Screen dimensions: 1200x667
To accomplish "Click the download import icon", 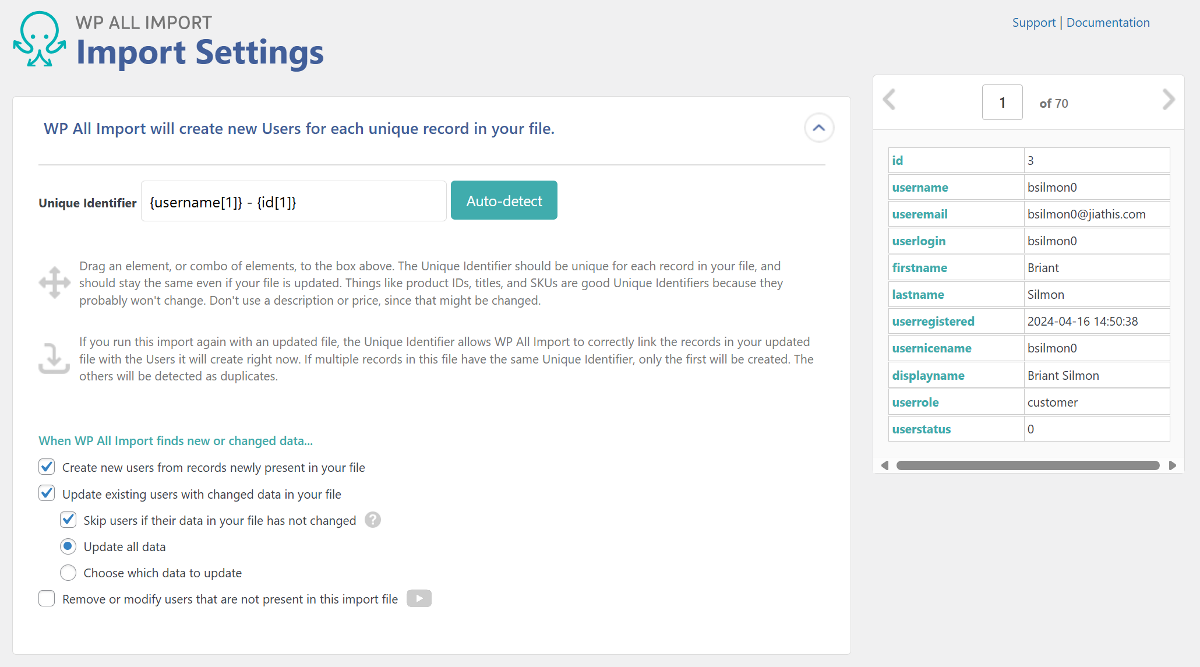I will pyautogui.click(x=54, y=357).
